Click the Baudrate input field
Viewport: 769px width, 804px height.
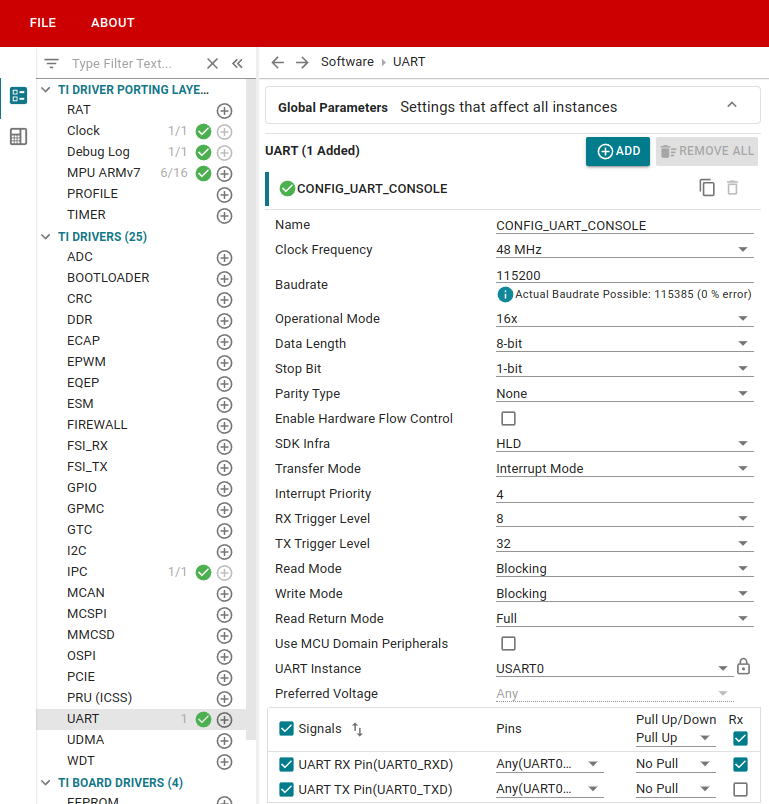coord(623,275)
